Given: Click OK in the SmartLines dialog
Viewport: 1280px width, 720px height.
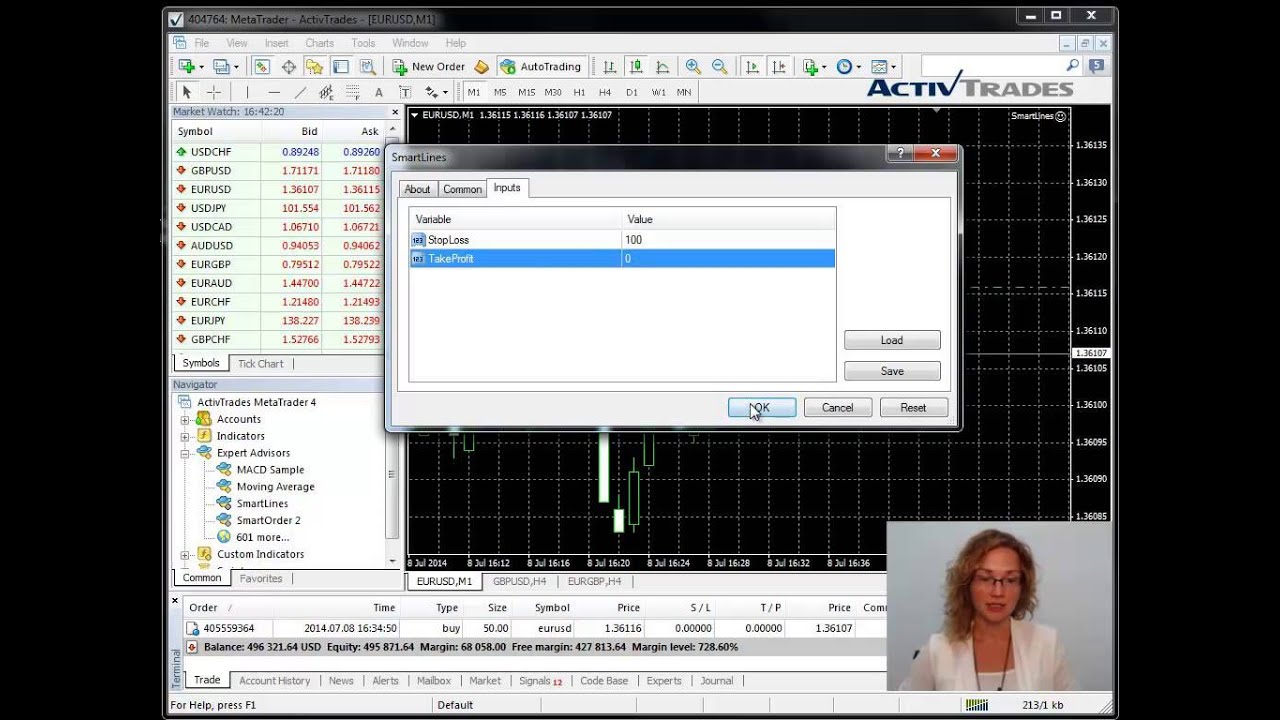Looking at the screenshot, I should point(762,408).
